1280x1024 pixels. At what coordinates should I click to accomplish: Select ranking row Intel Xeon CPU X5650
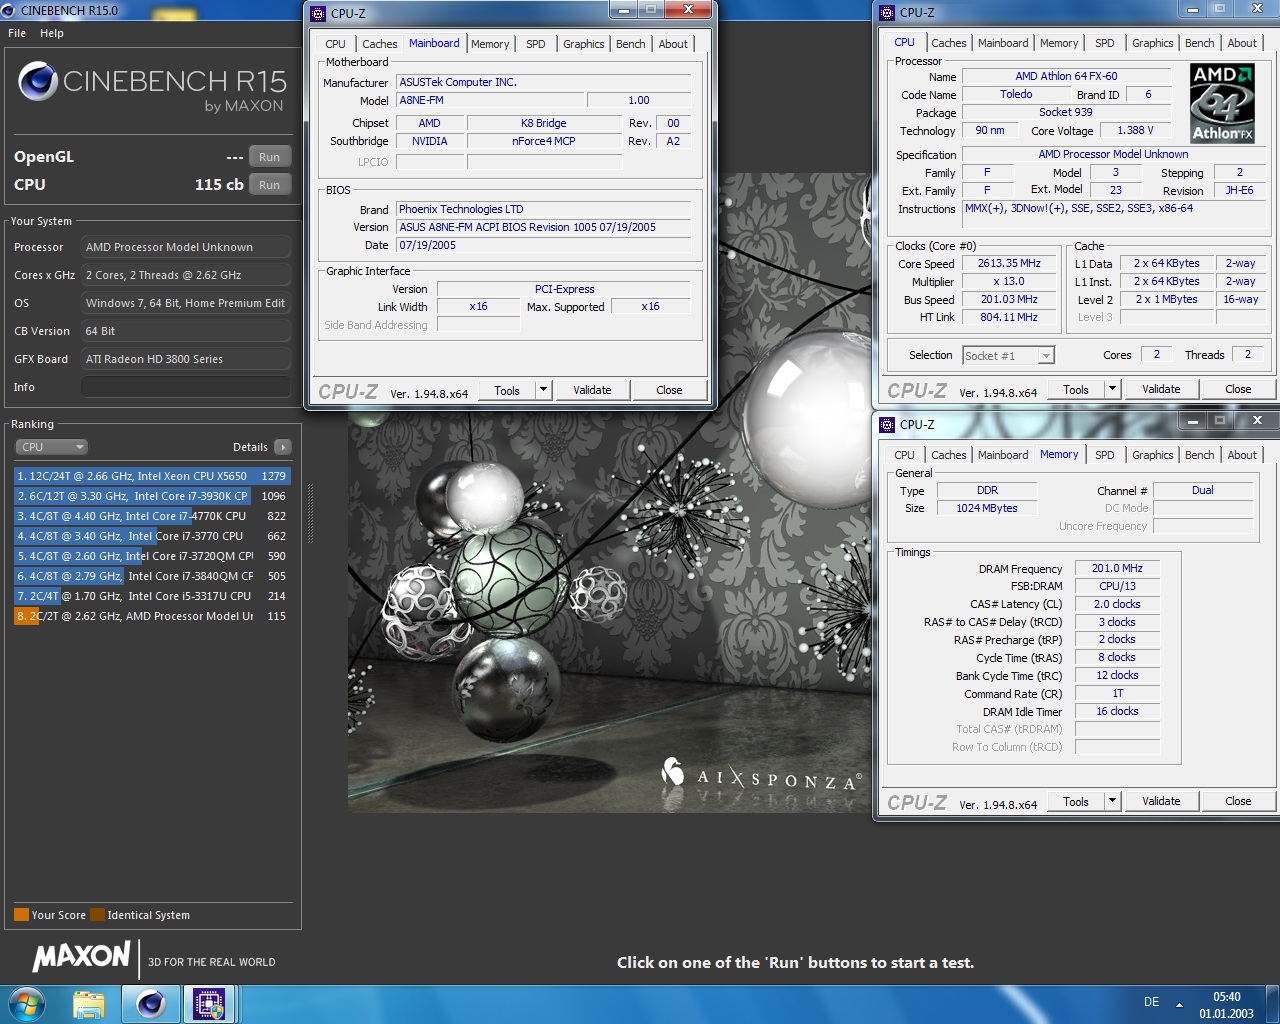click(152, 476)
